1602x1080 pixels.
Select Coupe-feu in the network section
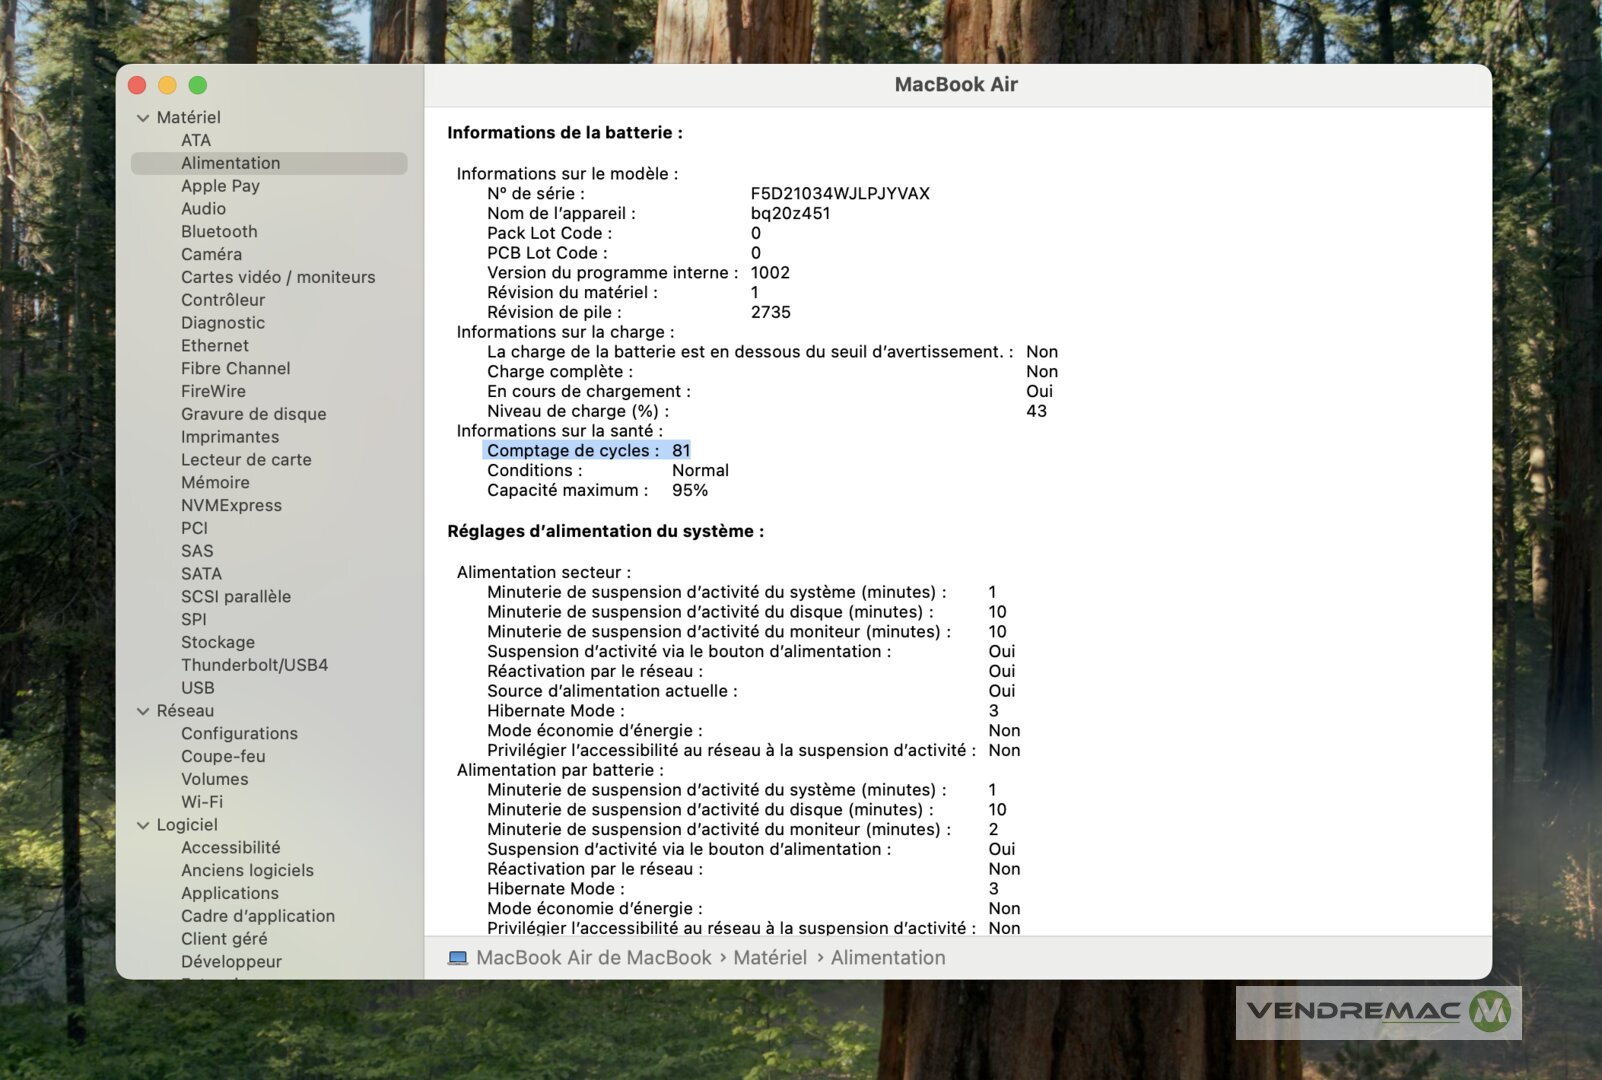click(223, 756)
